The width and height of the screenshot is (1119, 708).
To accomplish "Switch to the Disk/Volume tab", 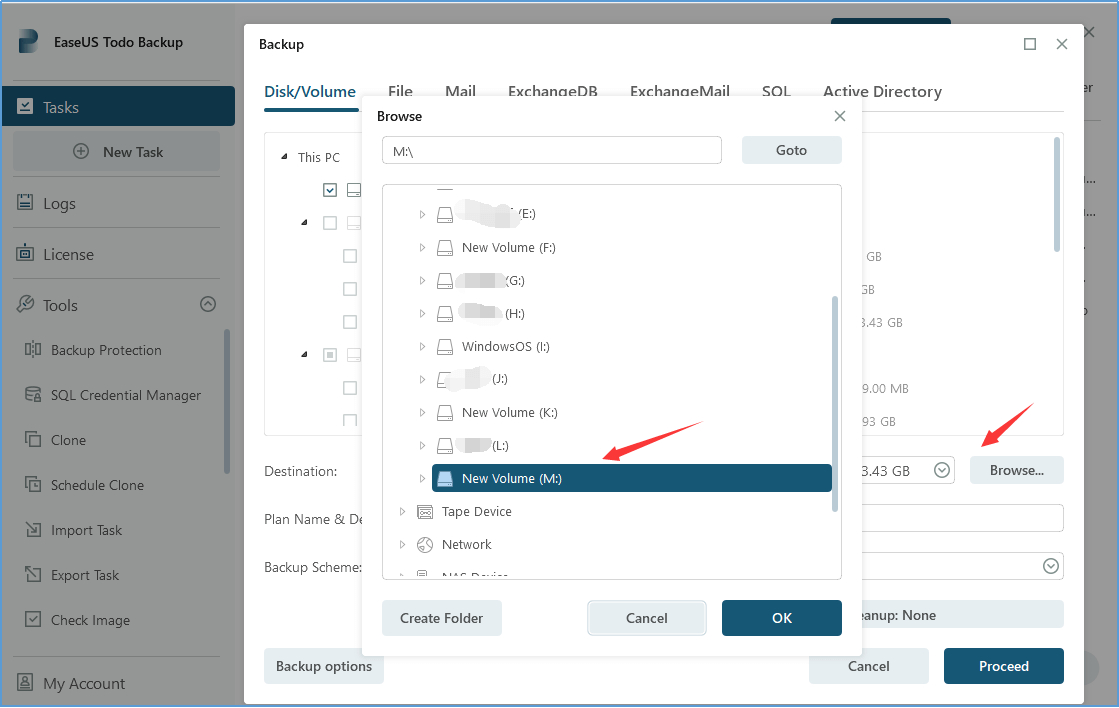I will pos(310,91).
